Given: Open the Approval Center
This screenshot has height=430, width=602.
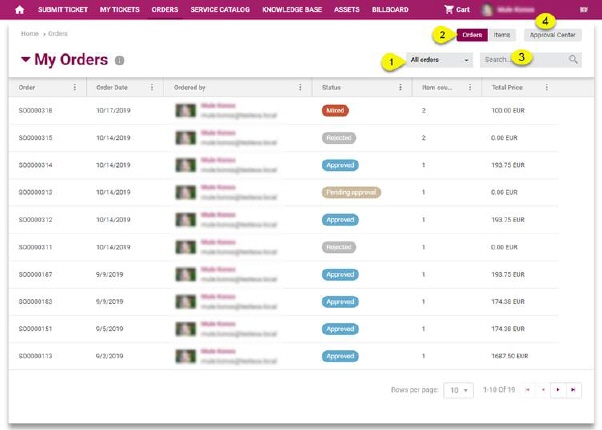Looking at the screenshot, I should click(552, 35).
